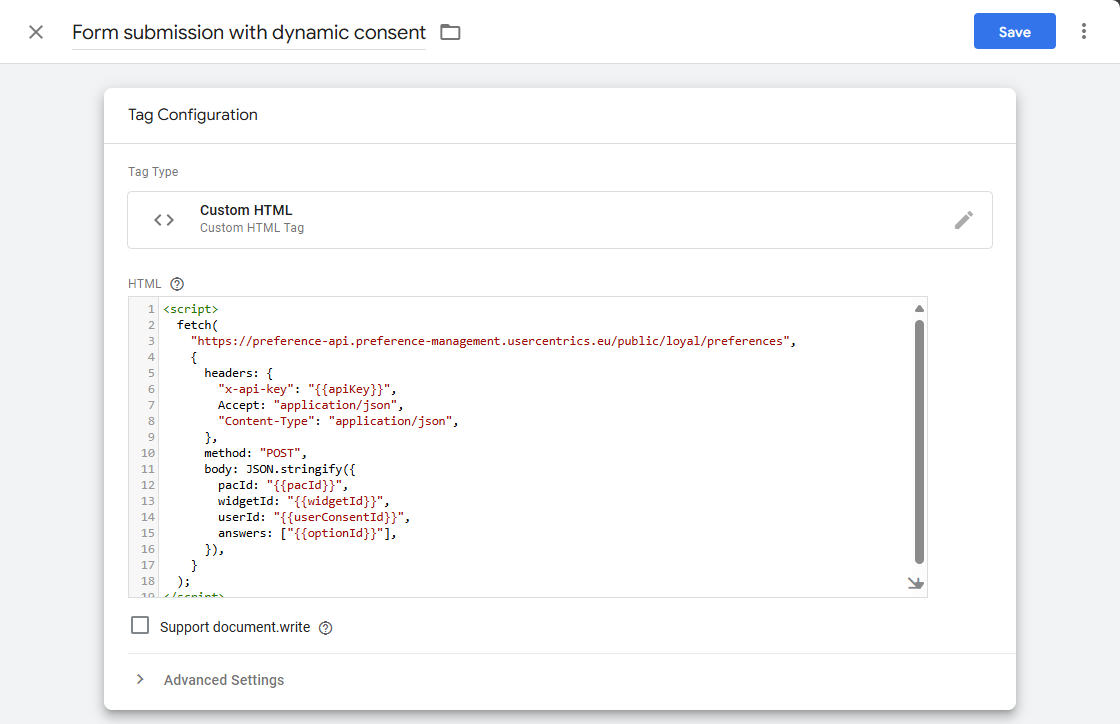Open the HTML field help icon
This screenshot has height=724, width=1120.
(177, 284)
